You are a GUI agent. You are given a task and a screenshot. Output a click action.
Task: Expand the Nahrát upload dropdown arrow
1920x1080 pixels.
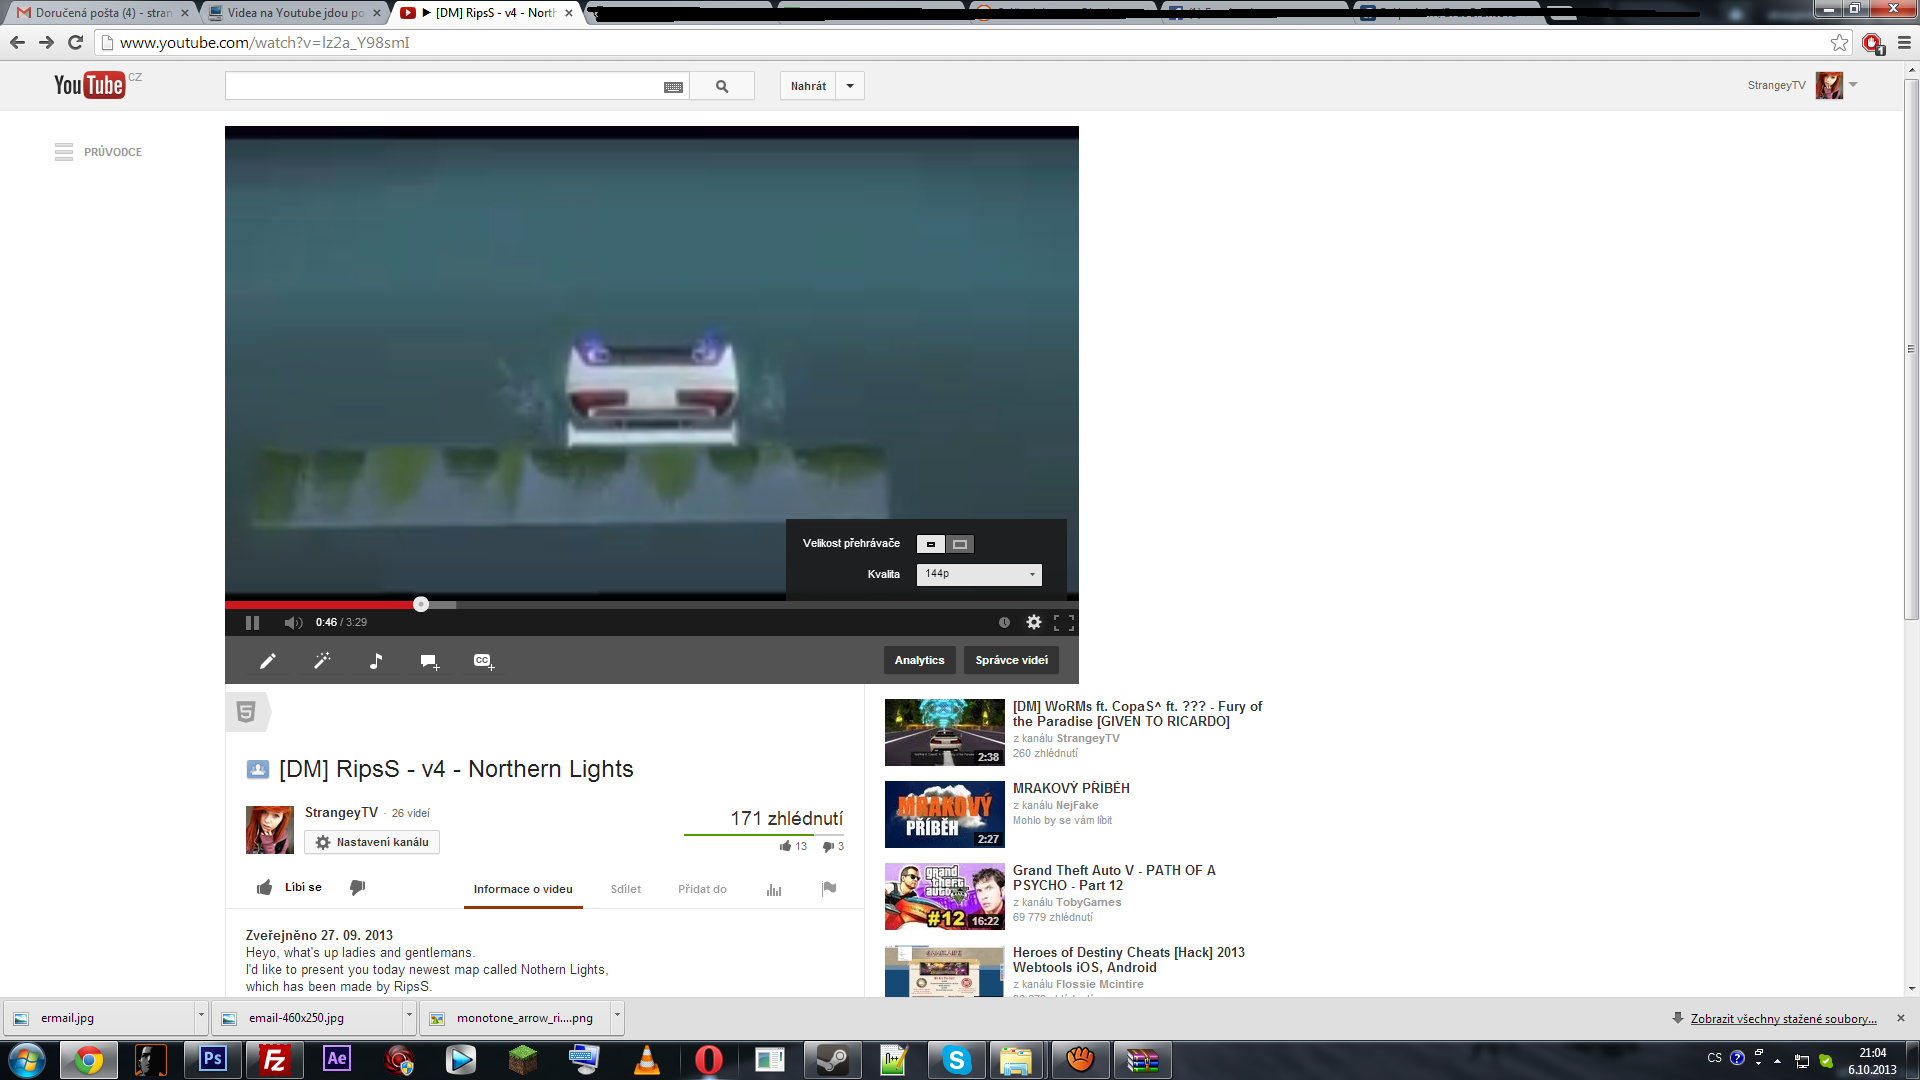850,86
